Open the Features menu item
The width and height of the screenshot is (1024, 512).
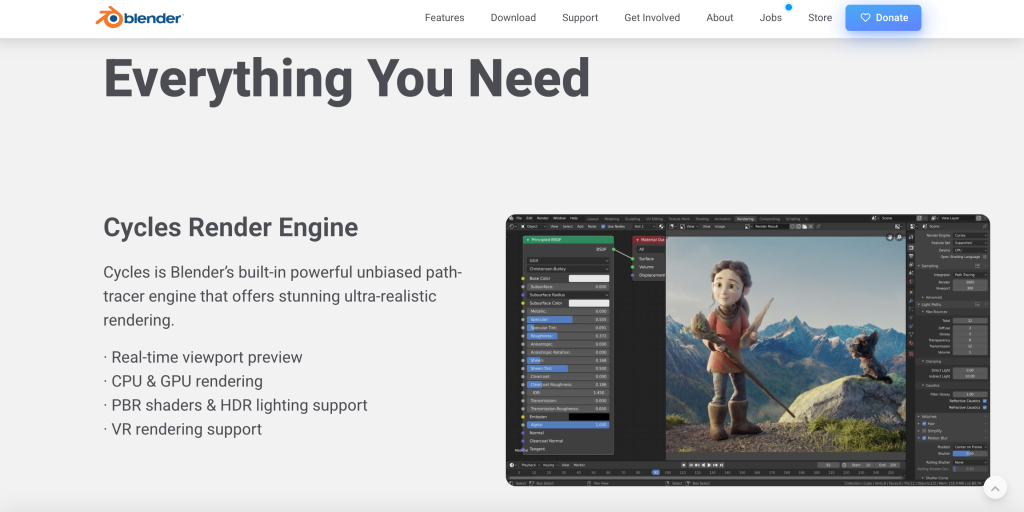(444, 18)
